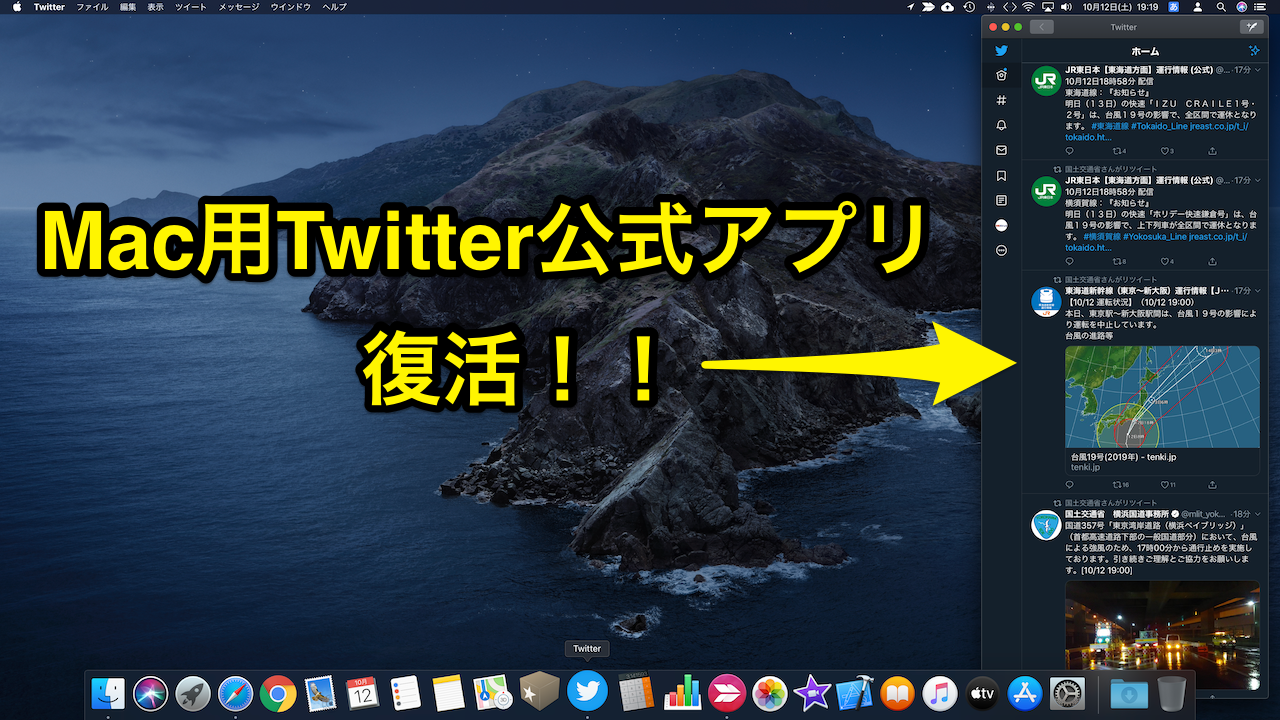Open Bookmarks in the Twitter sidebar
Image resolution: width=1280 pixels, height=720 pixels.
(x=1002, y=175)
